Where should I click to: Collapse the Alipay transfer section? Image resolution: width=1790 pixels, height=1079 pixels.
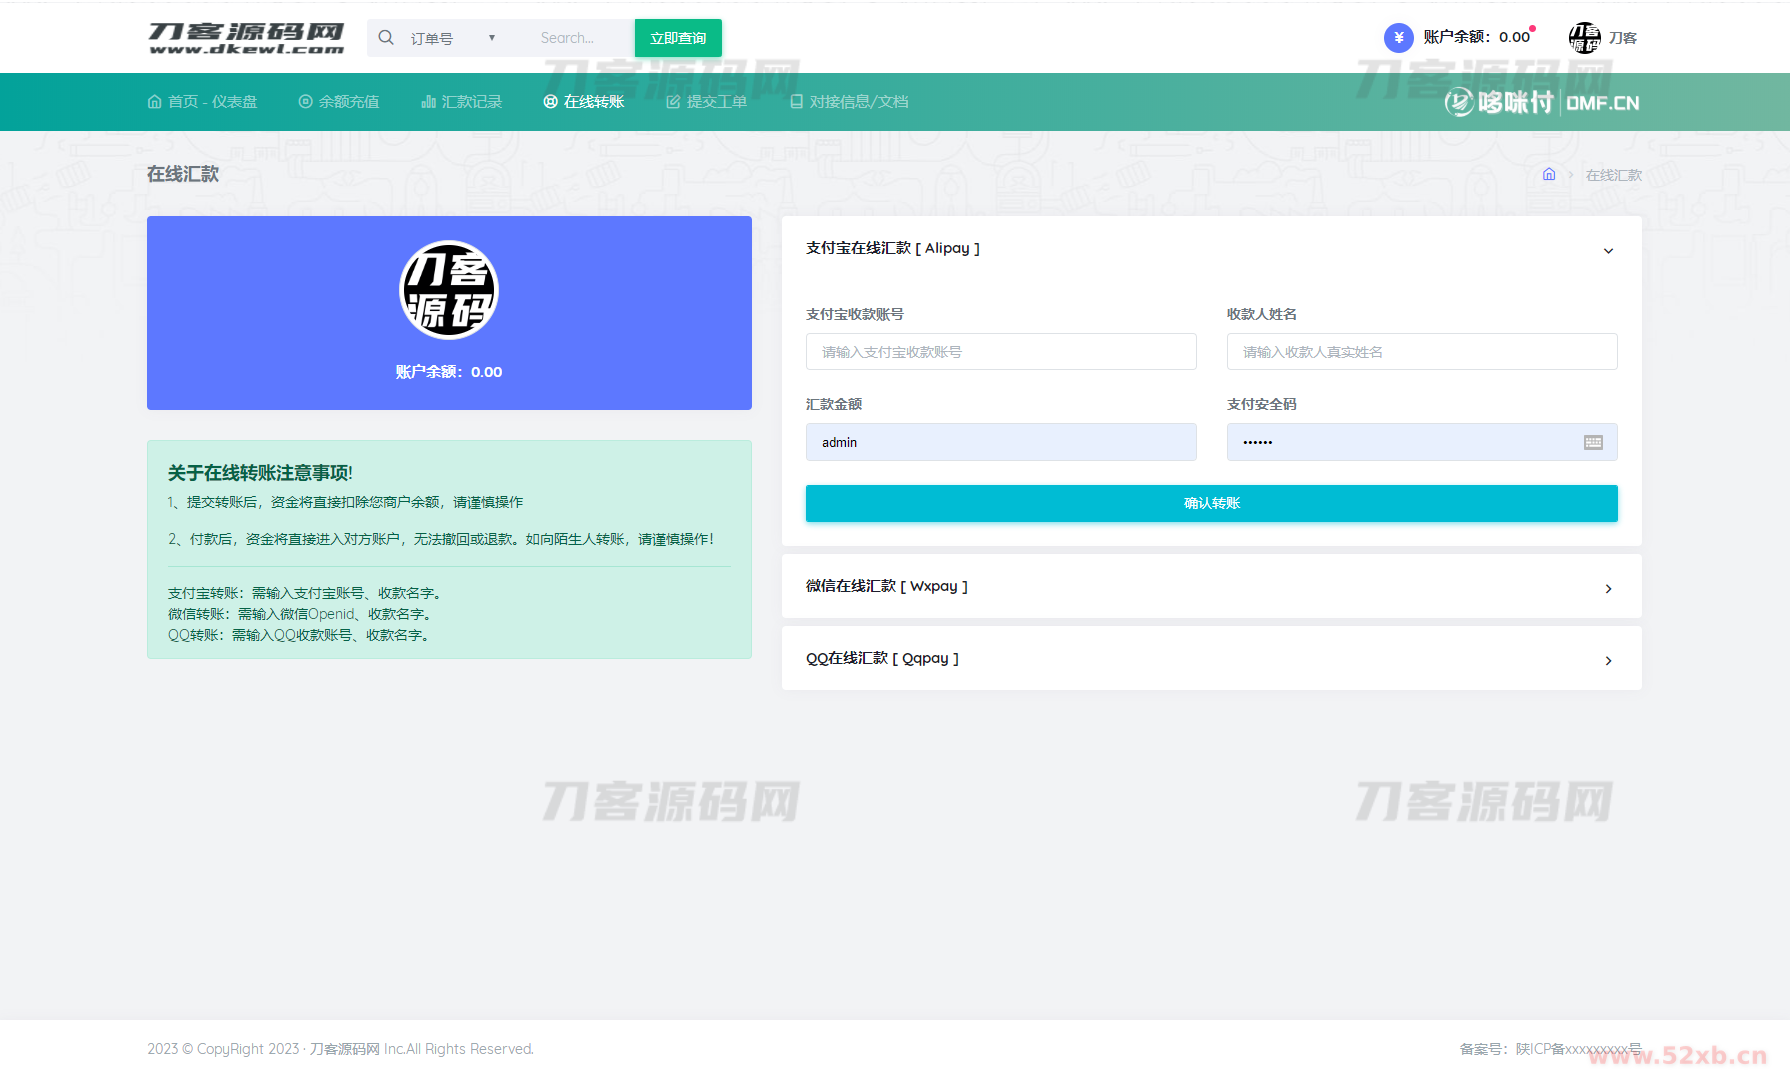coord(1608,250)
